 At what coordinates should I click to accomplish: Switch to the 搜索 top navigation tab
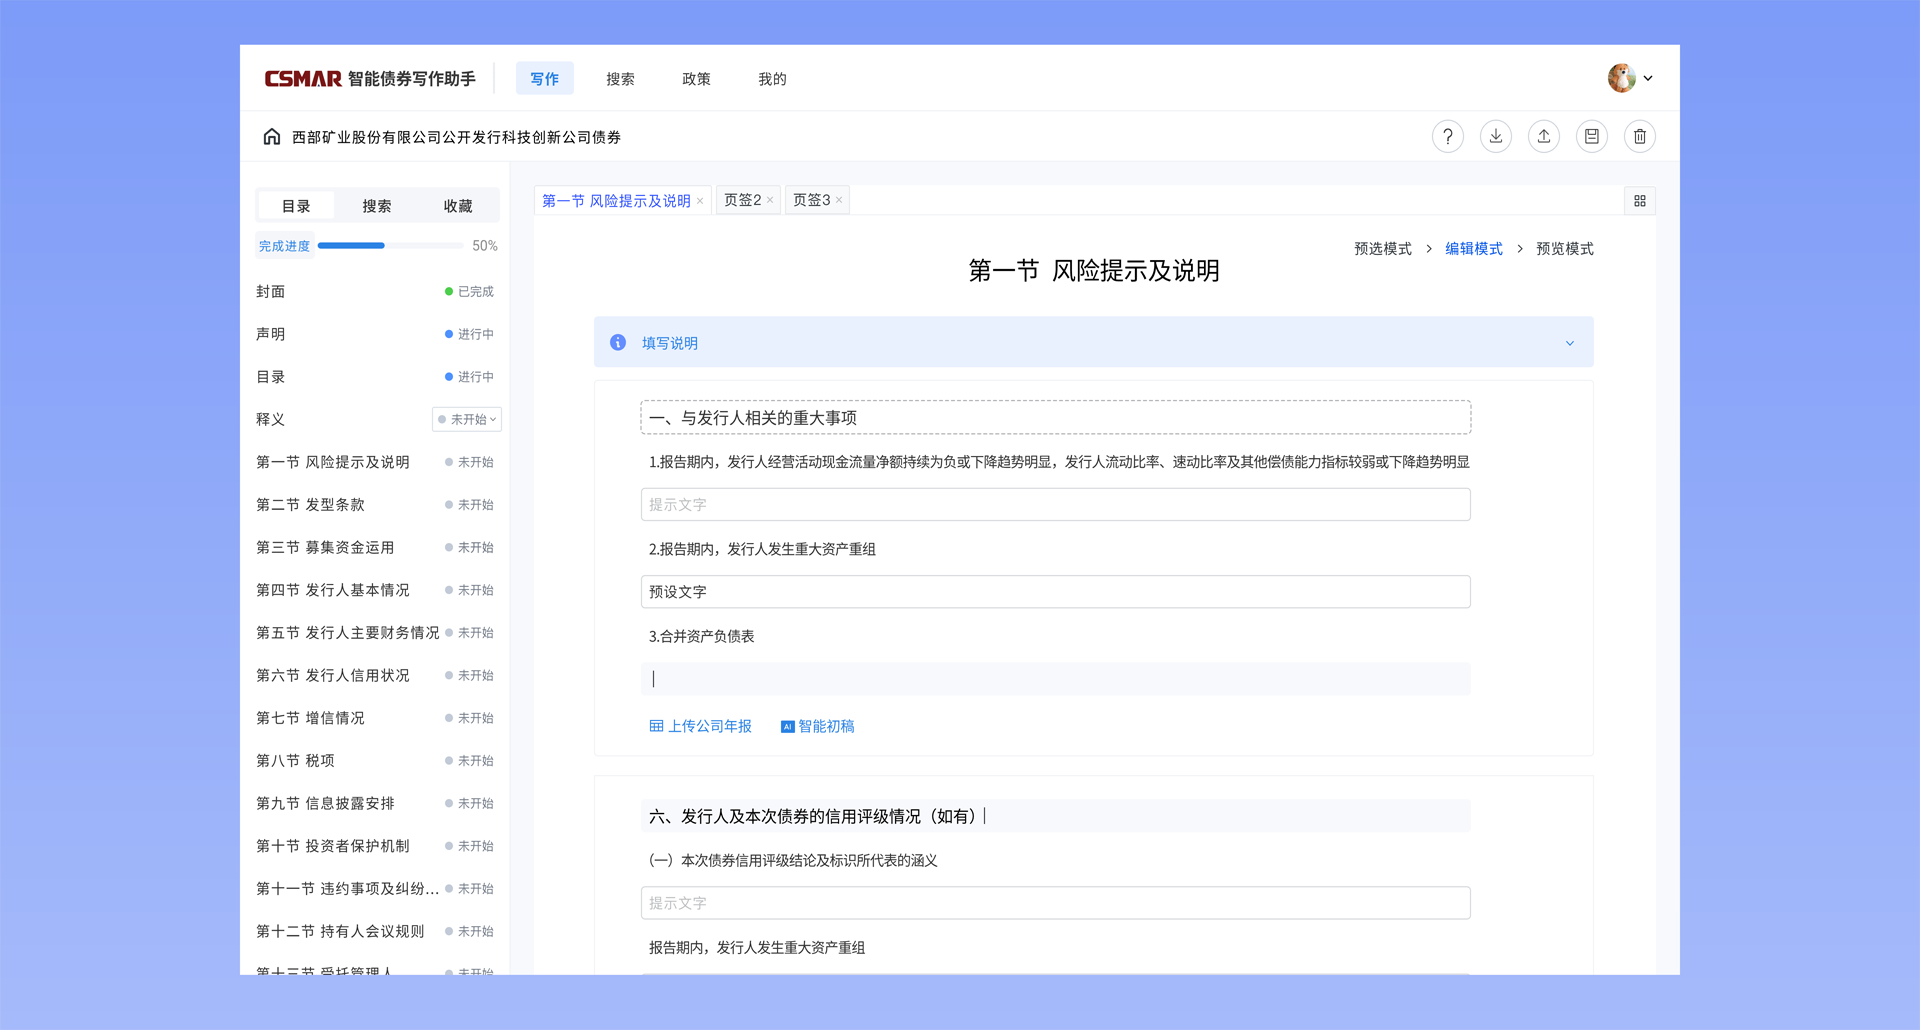620,79
